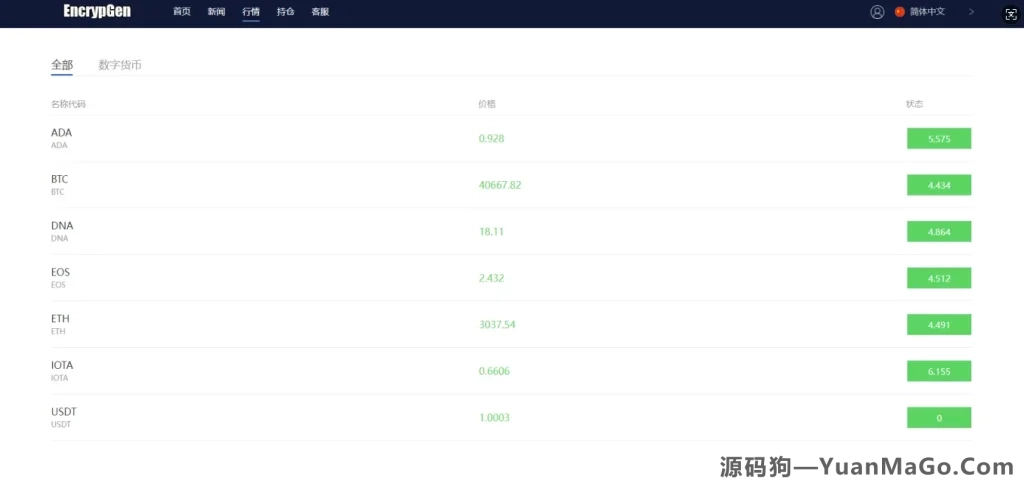Click the green 0 USDT button
Image resolution: width=1024 pixels, height=492 pixels.
coord(939,418)
